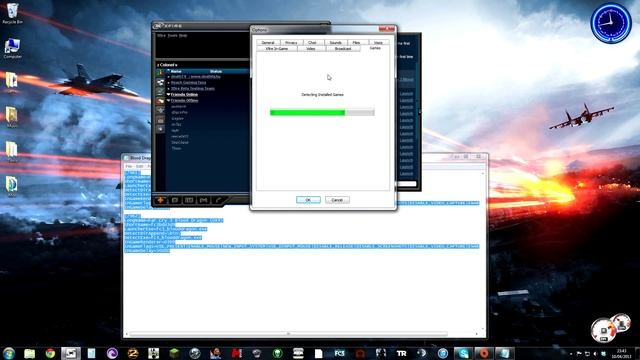Click the green detecting-games progress bar
This screenshot has width=640, height=360.
(322, 112)
